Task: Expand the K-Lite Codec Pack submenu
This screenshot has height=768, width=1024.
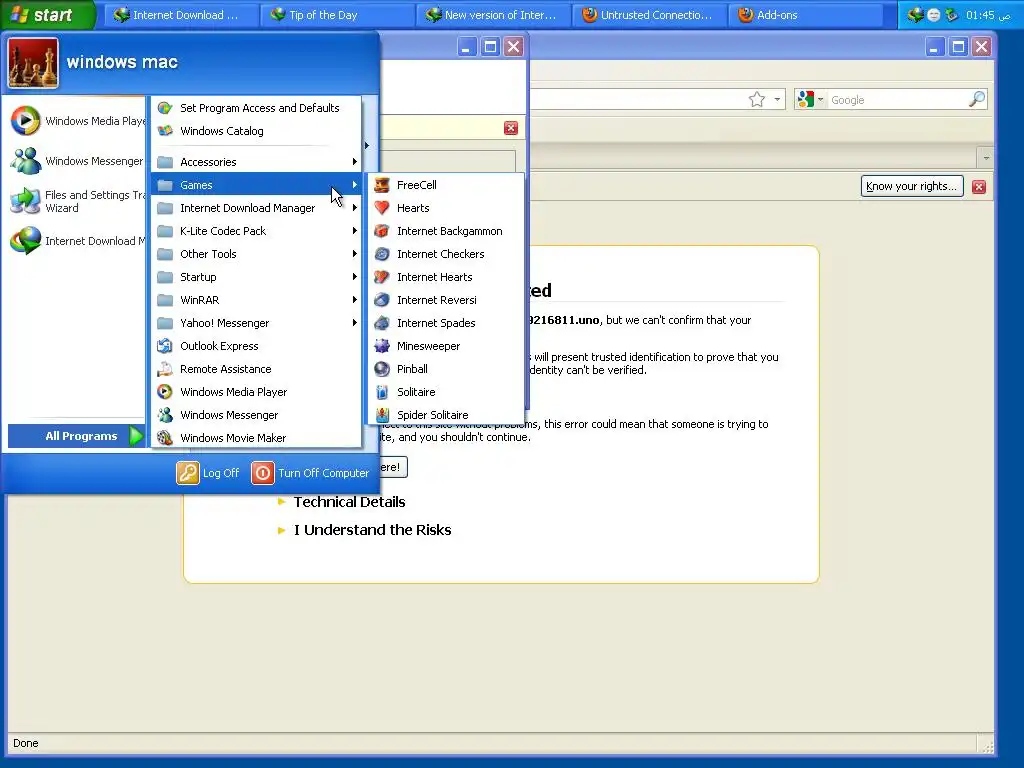Action: (x=256, y=231)
